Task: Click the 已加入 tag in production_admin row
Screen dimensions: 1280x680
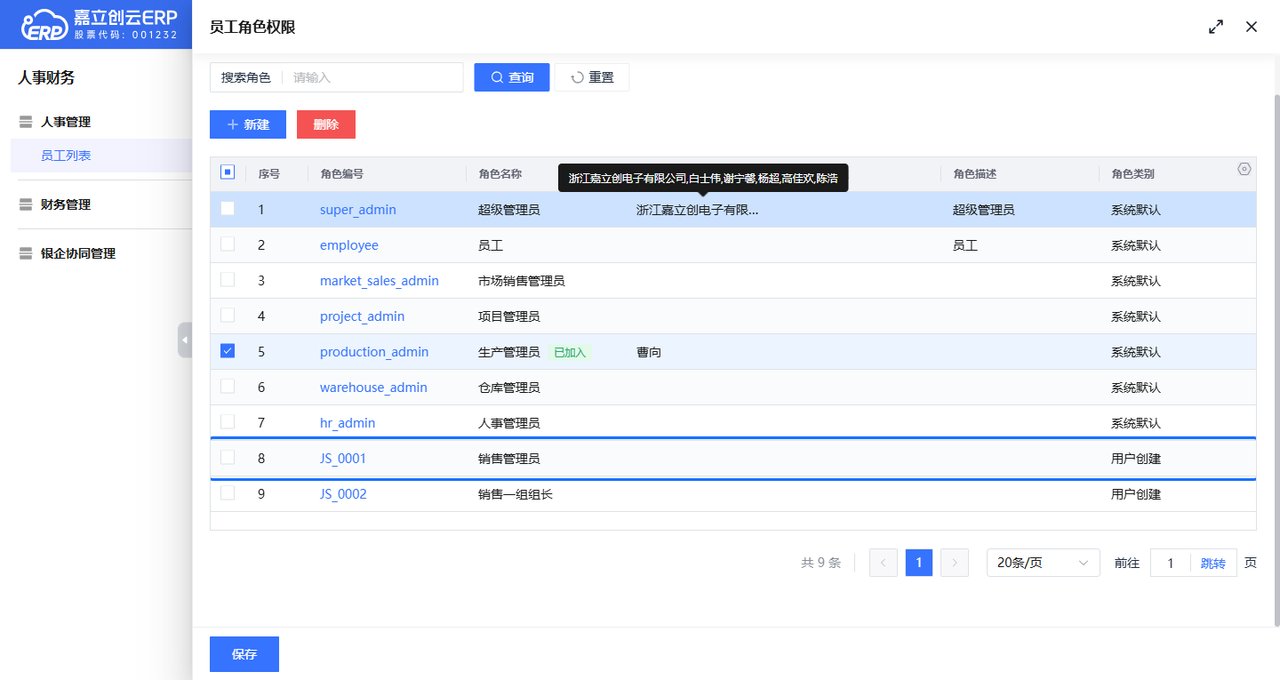Action: click(x=570, y=352)
